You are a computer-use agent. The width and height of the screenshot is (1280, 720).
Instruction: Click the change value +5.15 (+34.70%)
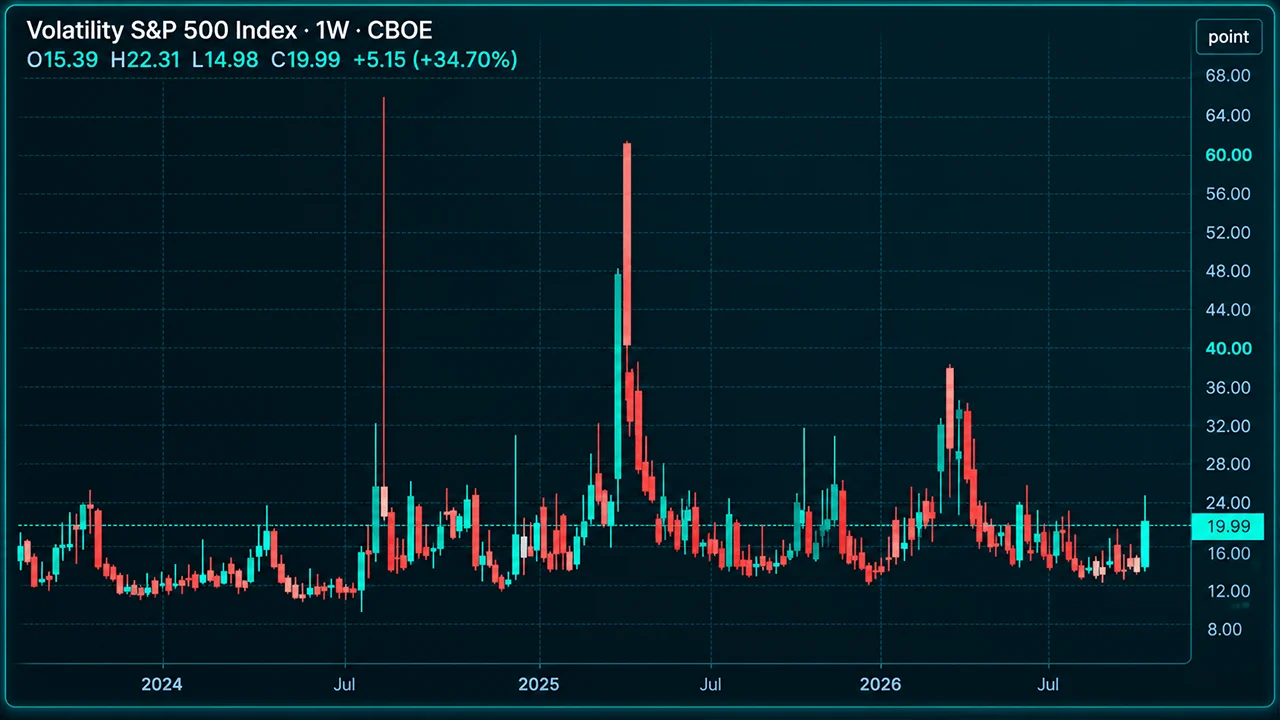(435, 60)
